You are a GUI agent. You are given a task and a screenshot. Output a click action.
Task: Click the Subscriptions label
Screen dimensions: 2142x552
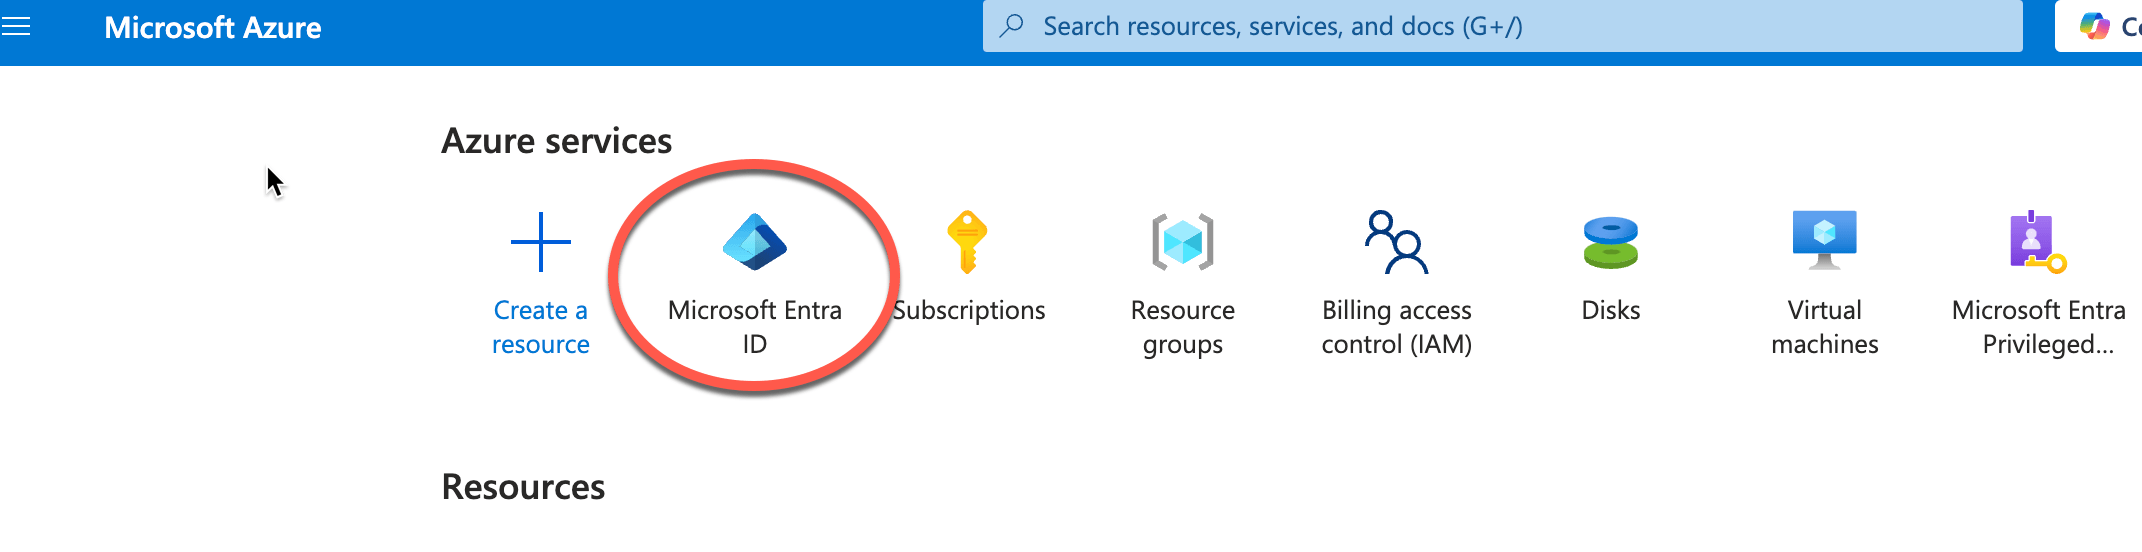pos(969,311)
